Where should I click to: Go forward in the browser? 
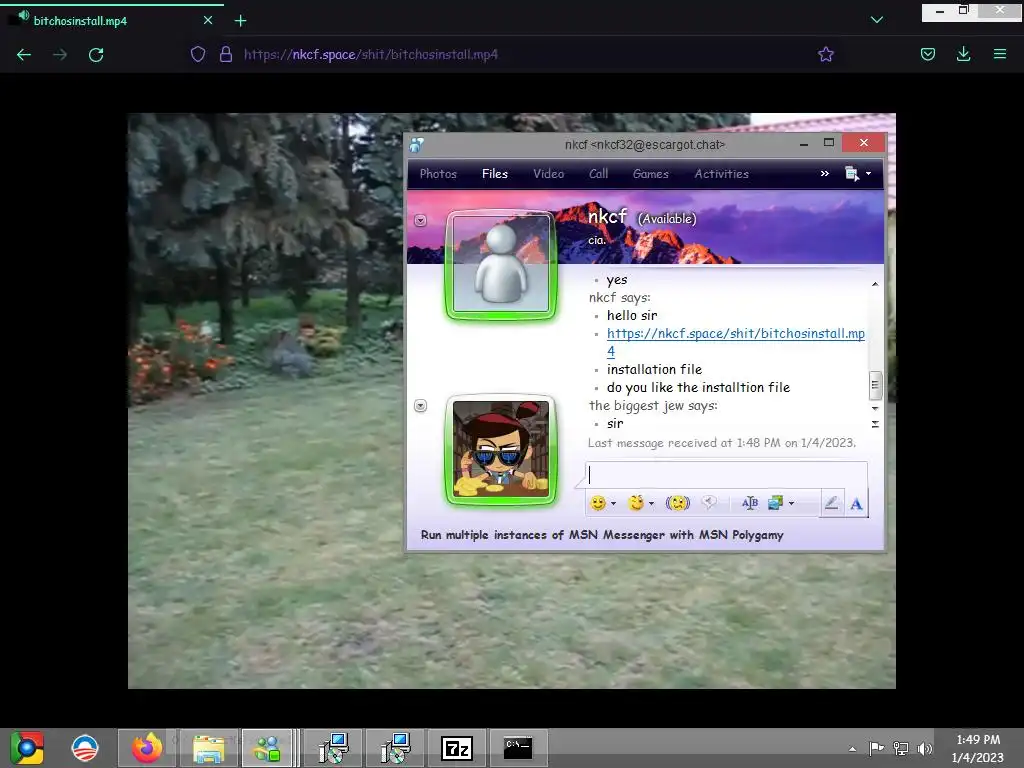60,55
